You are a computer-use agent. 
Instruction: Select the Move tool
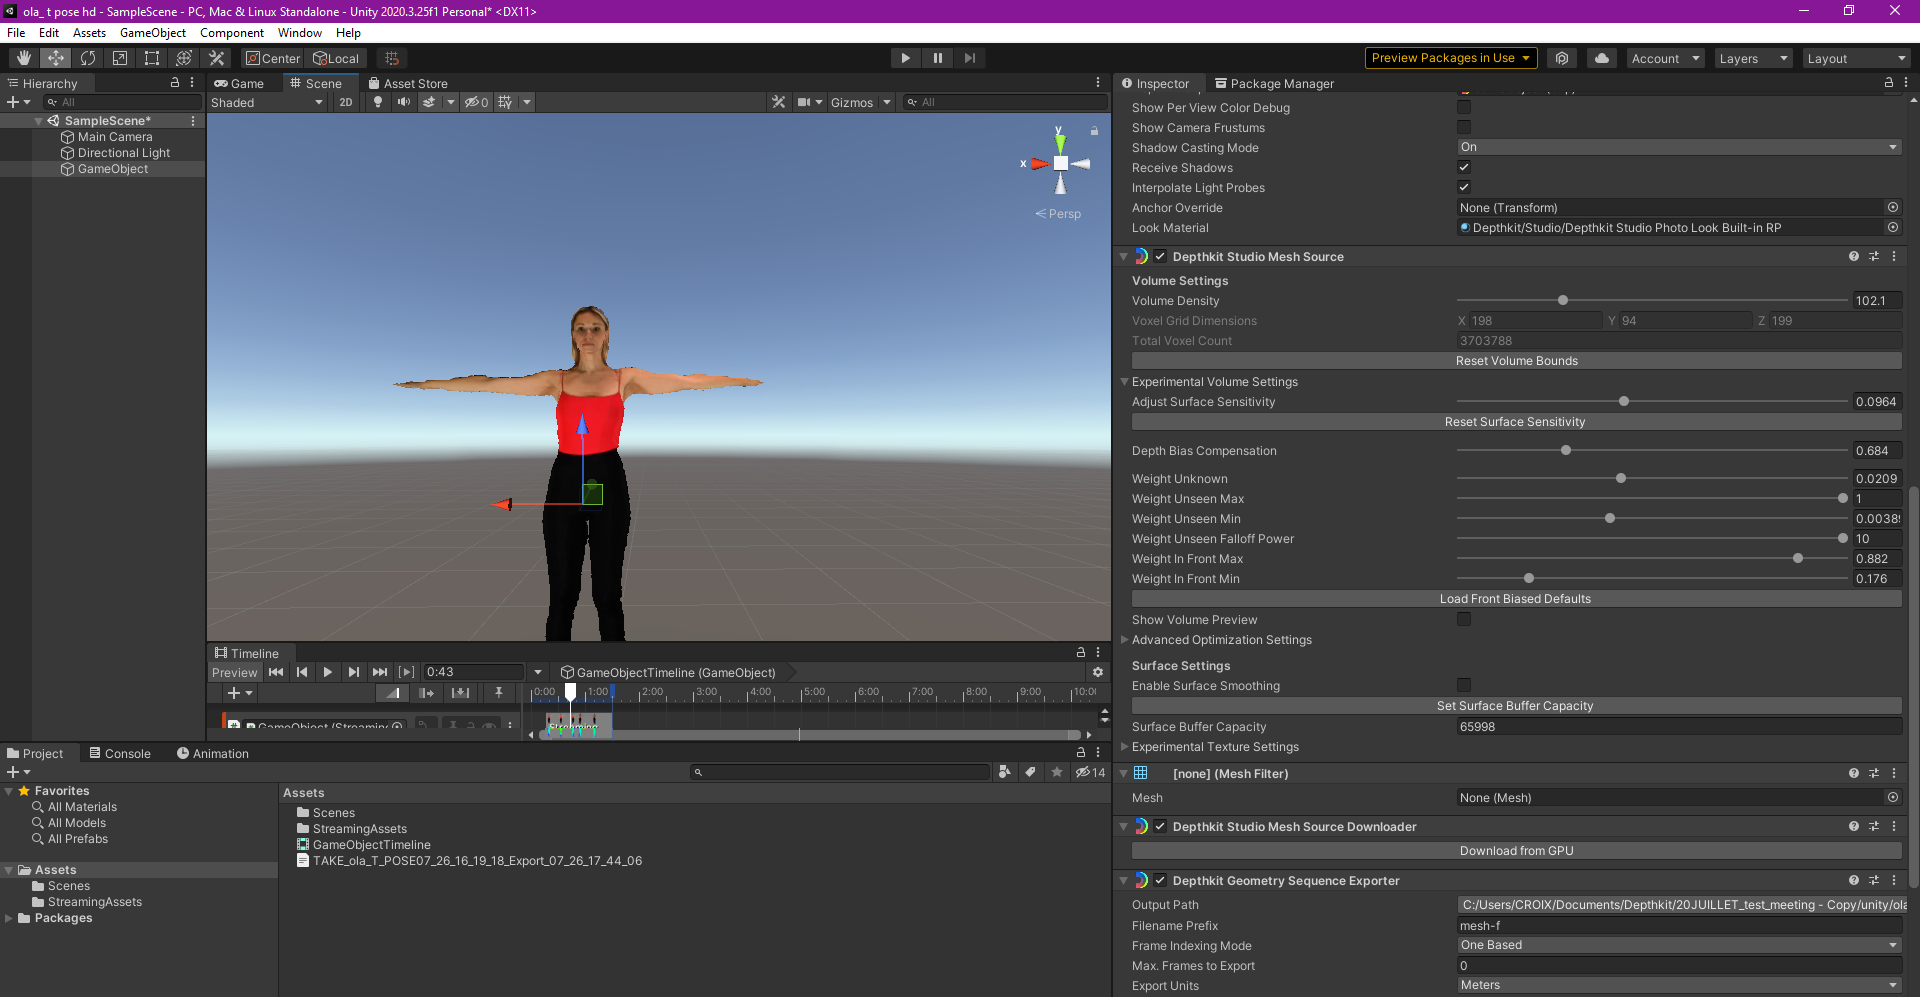[x=55, y=58]
